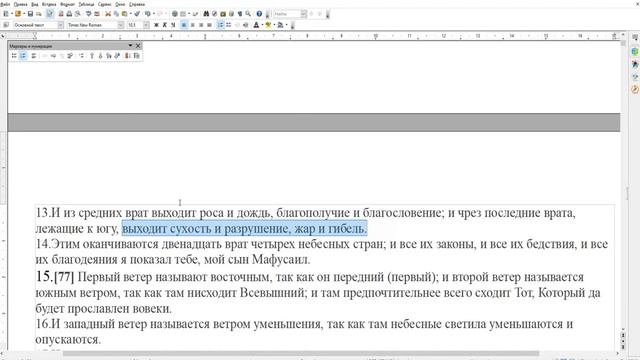This screenshot has height=360, width=640.
Task: Click Next Page button below vertical scrollbar
Action: pyautogui.click(x=623, y=347)
